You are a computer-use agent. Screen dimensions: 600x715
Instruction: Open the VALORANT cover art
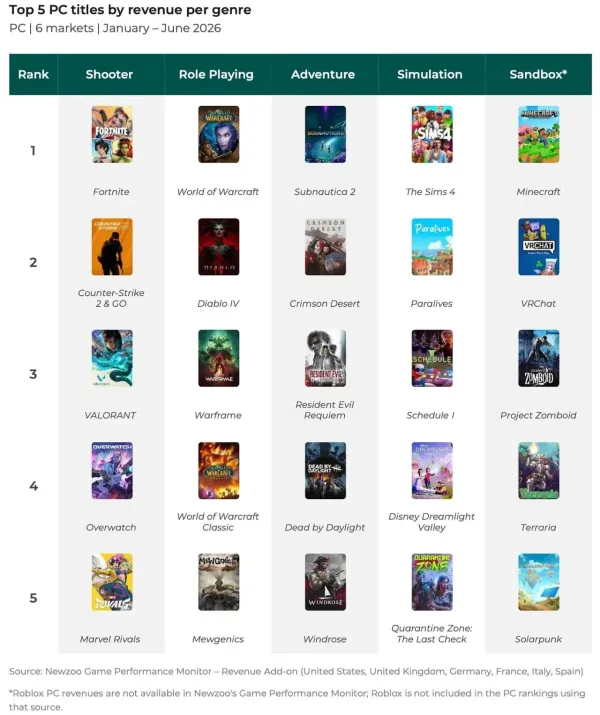tap(112, 358)
